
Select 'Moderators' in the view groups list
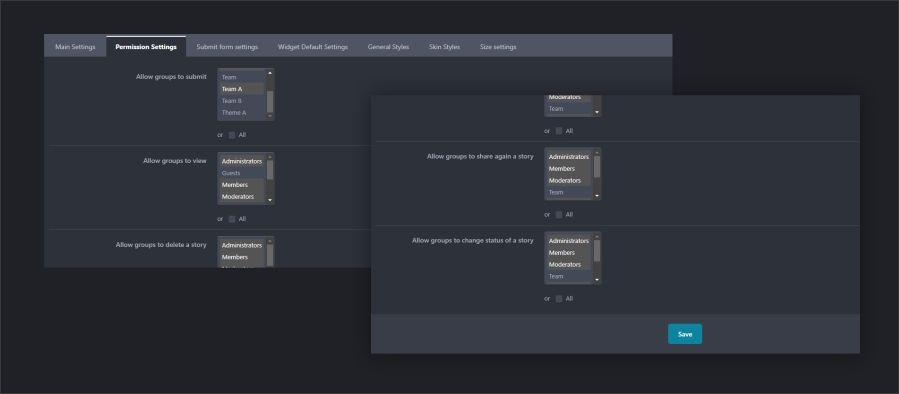pos(242,197)
